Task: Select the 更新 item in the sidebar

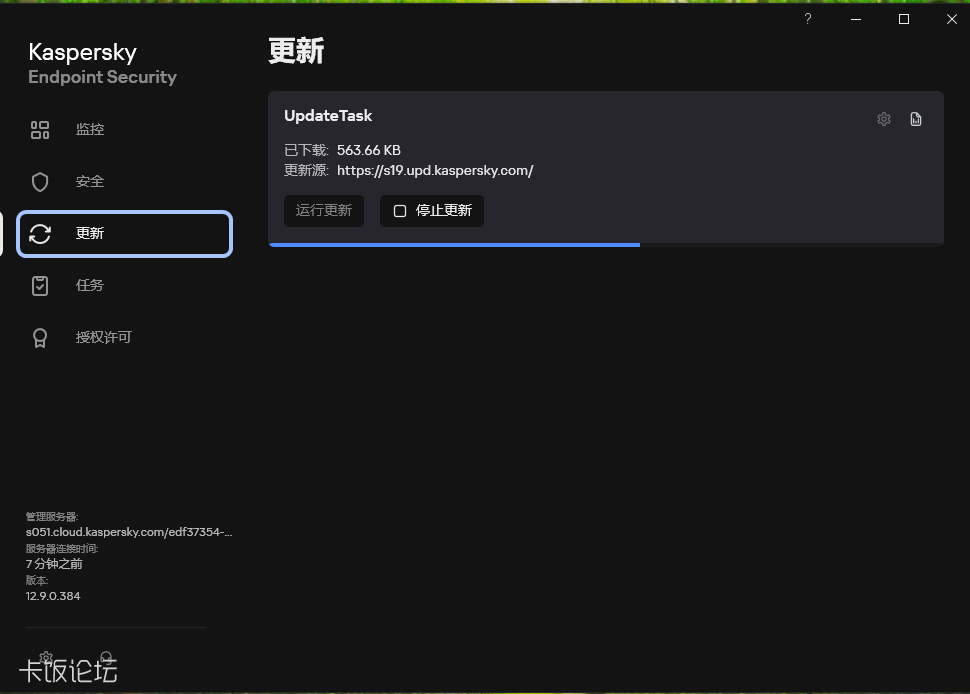Action: tap(124, 234)
